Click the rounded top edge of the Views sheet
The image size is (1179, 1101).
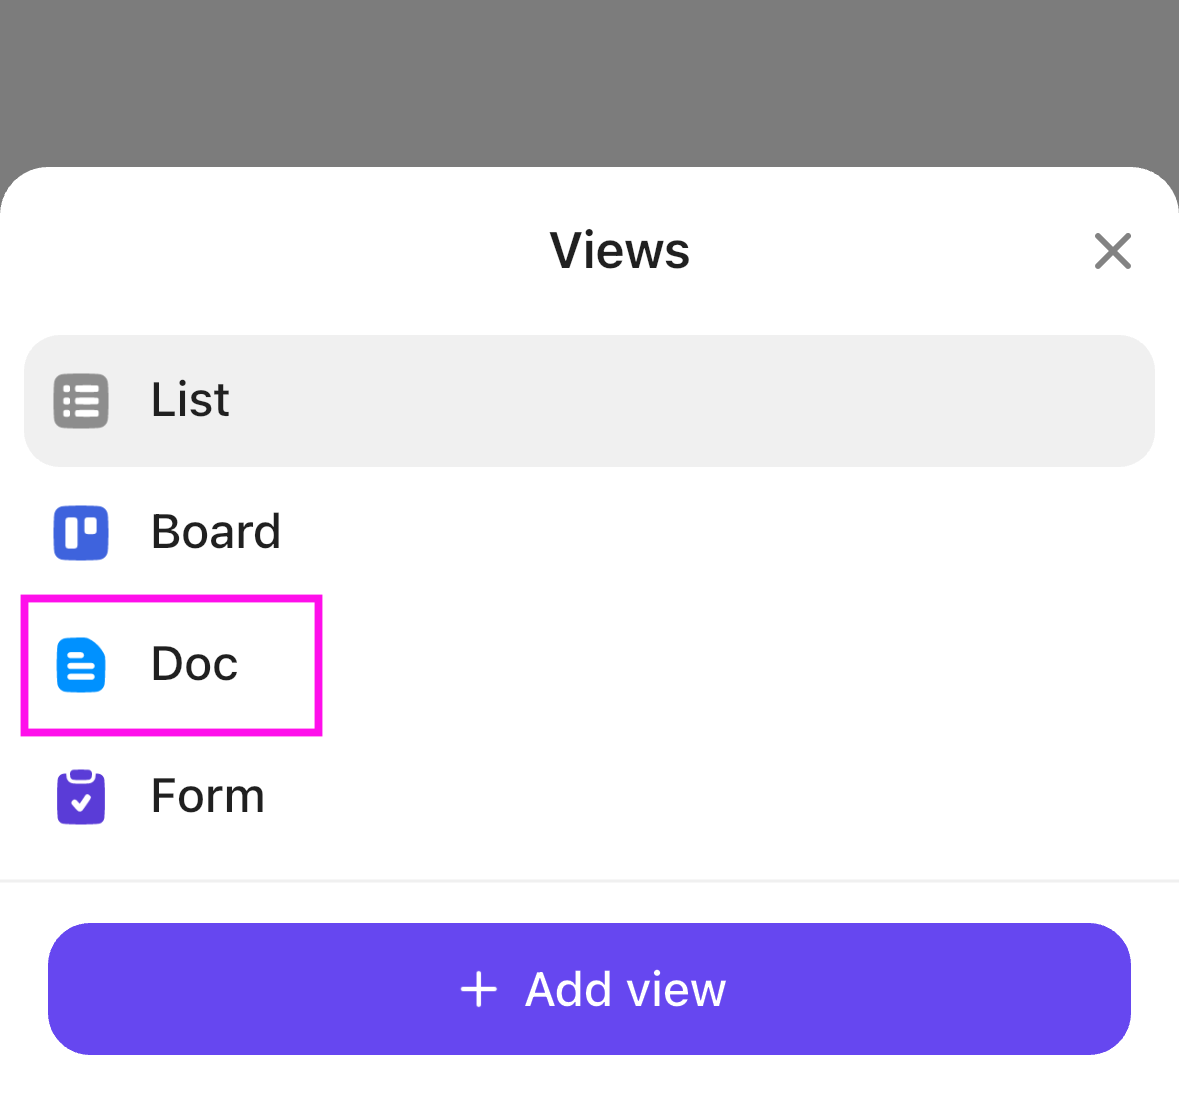coord(589,172)
